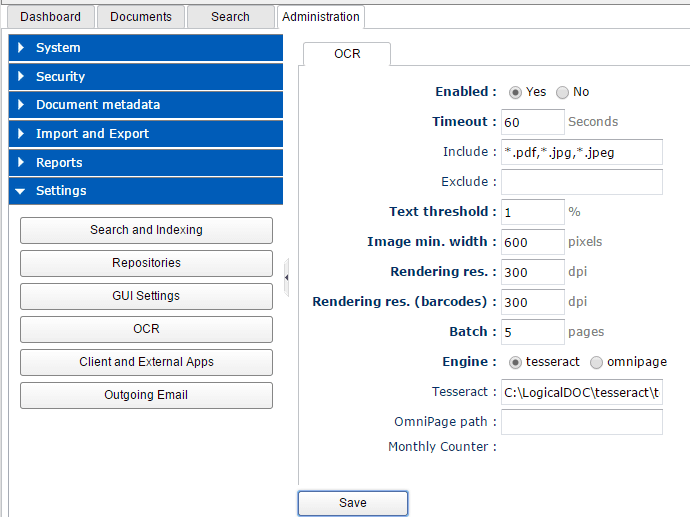Click the Monthly Counter label
The width and height of the screenshot is (690, 517).
click(x=442, y=447)
